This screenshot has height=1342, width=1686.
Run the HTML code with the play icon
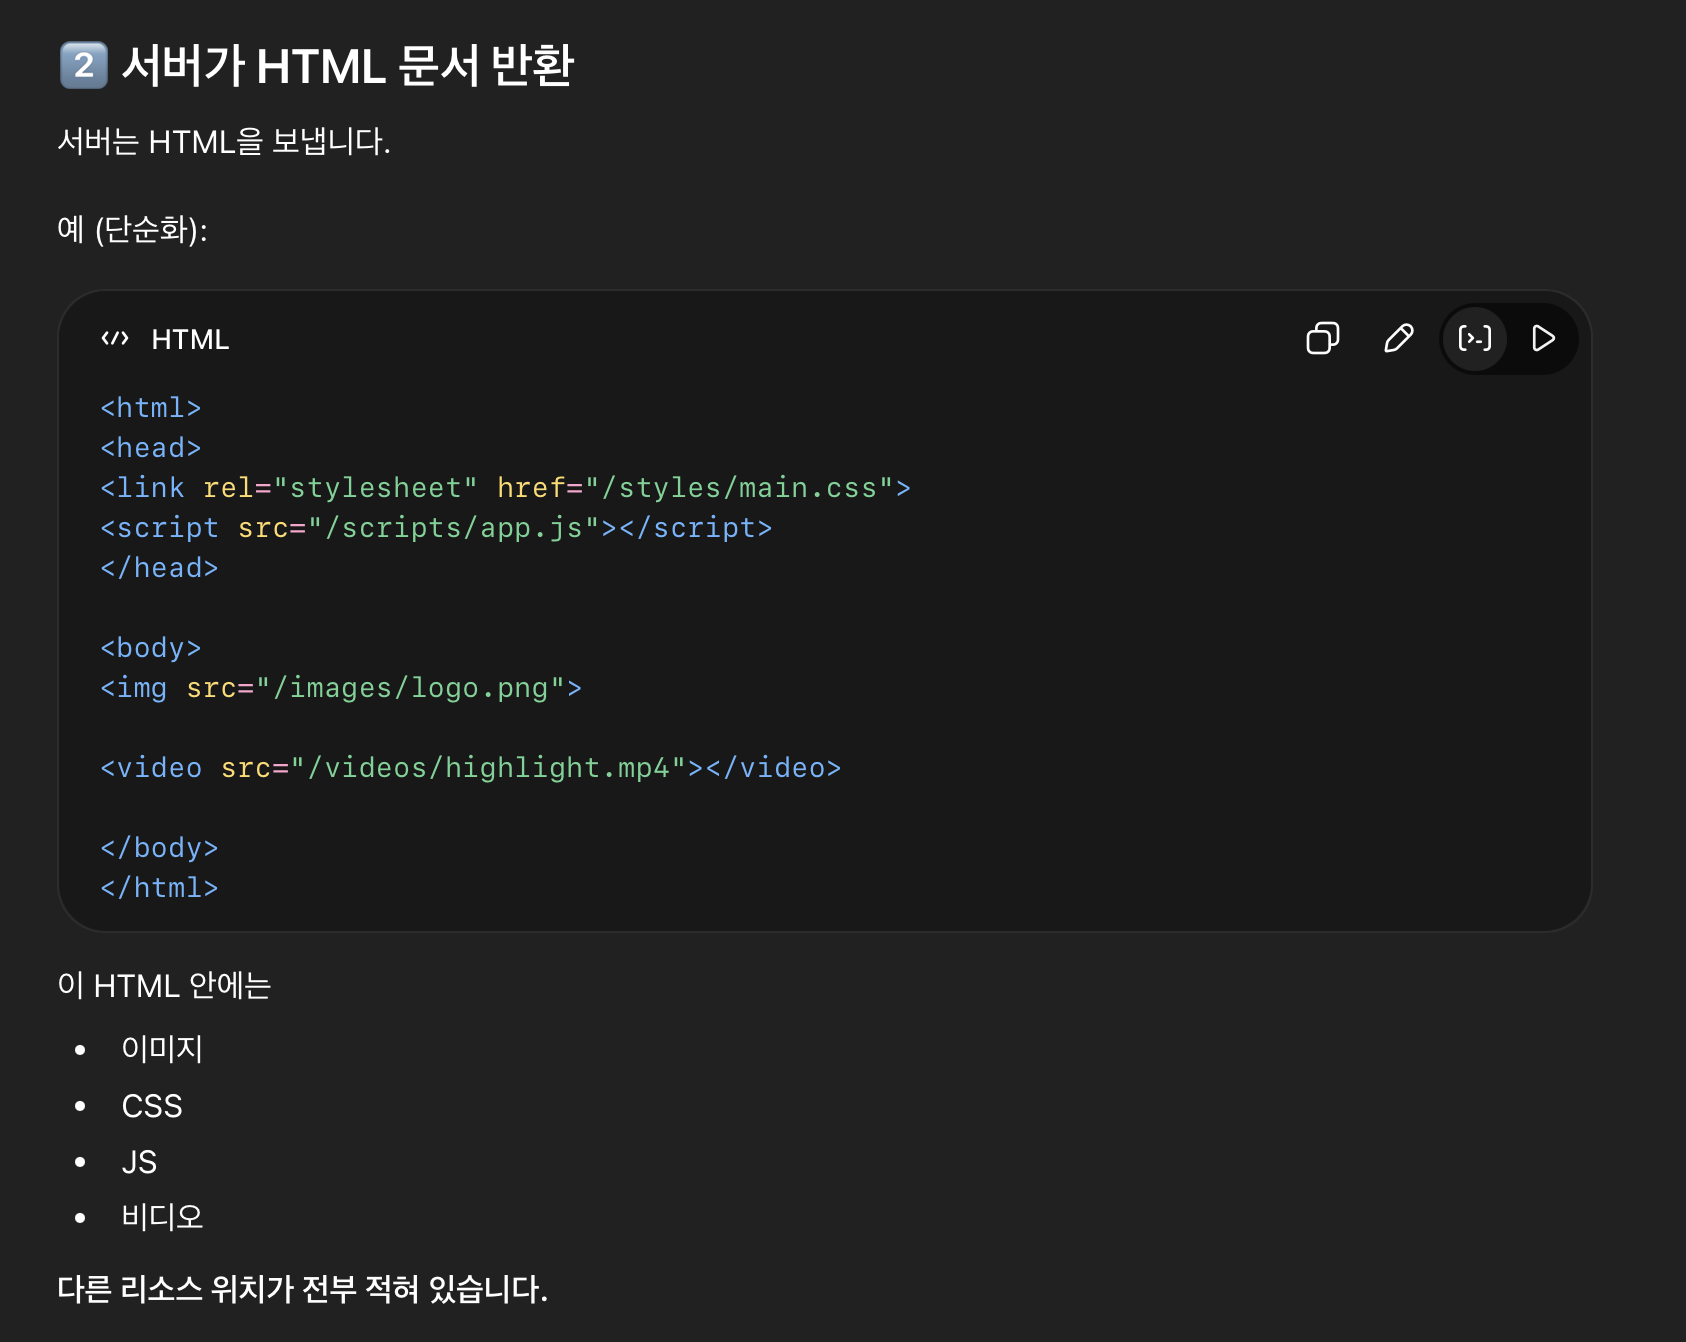[1543, 339]
